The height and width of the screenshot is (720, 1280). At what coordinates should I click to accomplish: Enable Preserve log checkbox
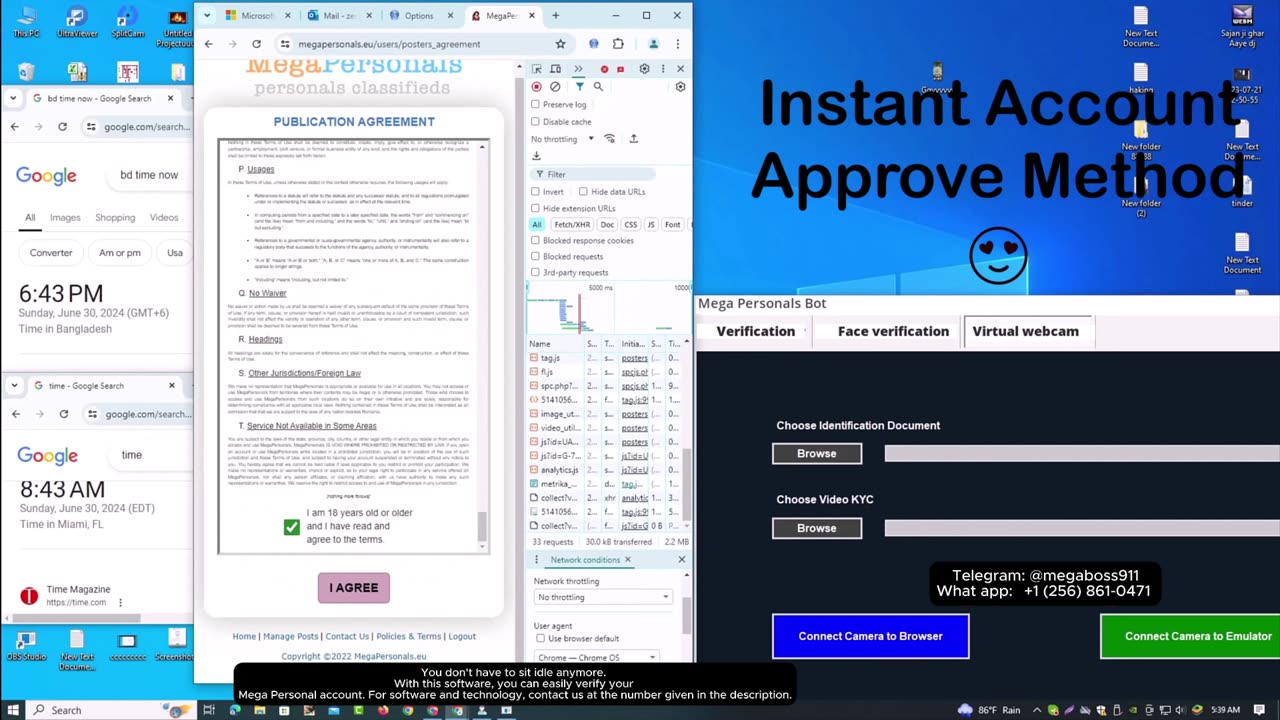[x=536, y=105]
